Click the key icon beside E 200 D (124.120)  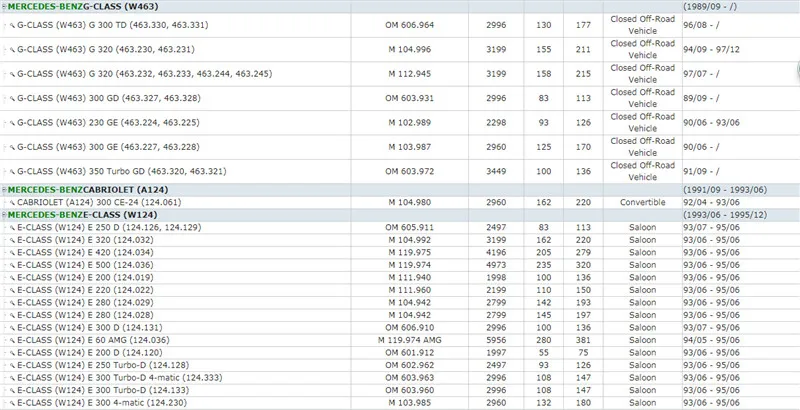(12, 352)
